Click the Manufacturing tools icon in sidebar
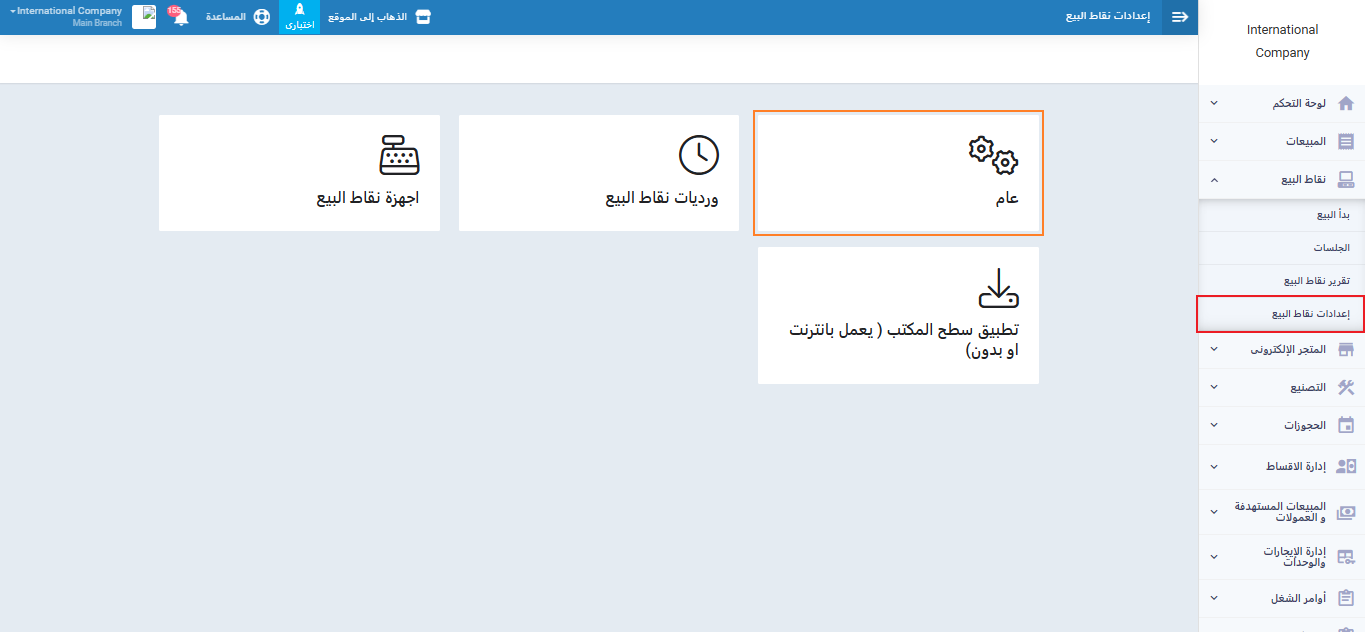 [1345, 388]
